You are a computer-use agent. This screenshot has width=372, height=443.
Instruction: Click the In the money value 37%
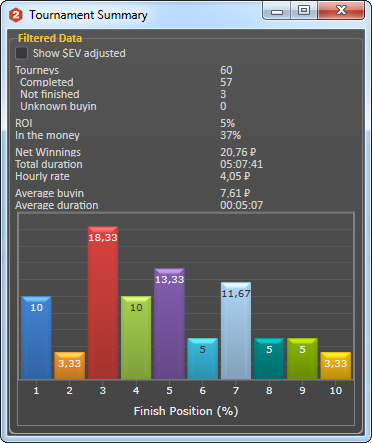(x=231, y=135)
